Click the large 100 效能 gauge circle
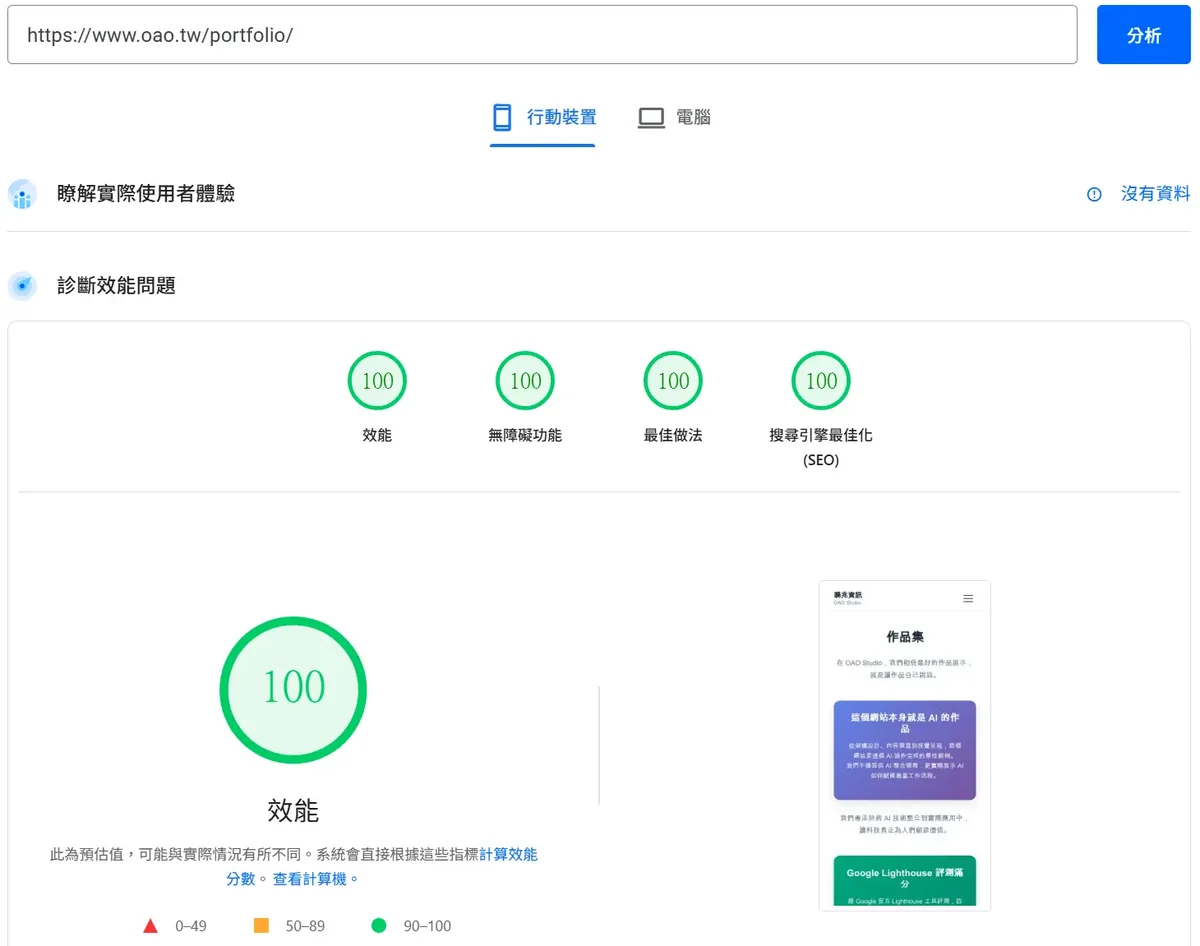Screen dimensions: 1200x946 coord(292,690)
